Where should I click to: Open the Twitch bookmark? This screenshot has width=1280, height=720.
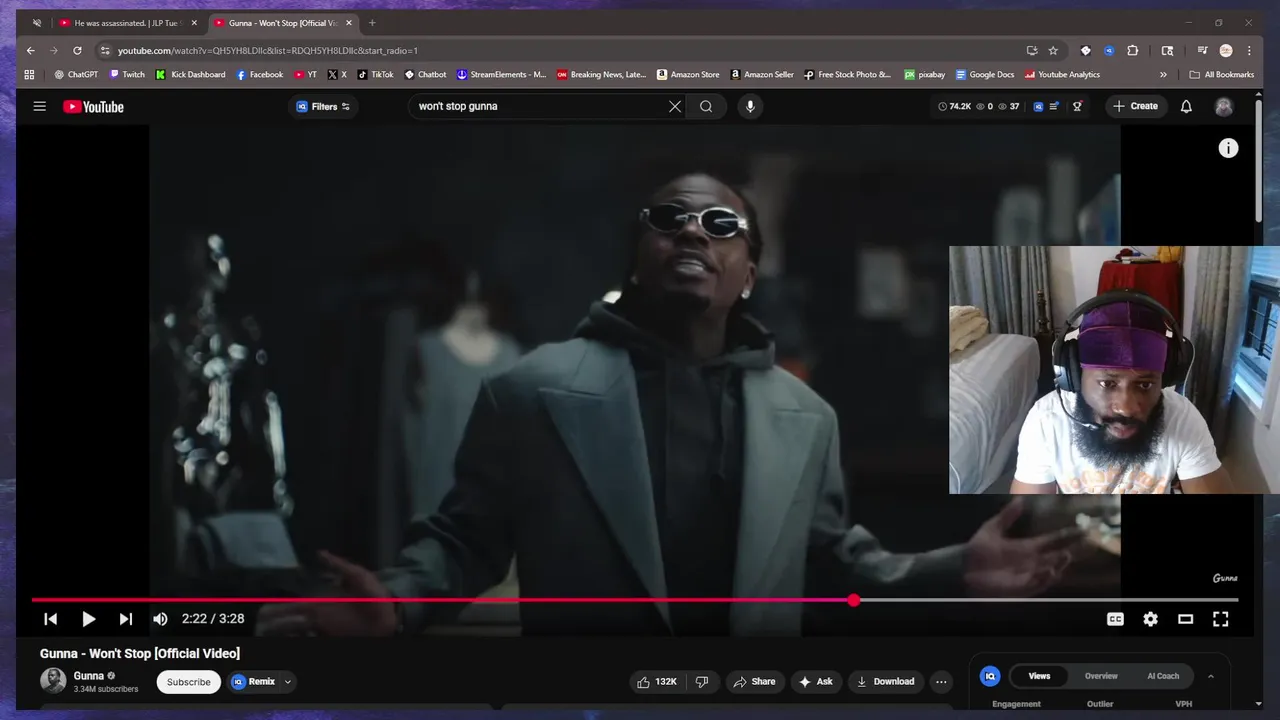(x=127, y=74)
